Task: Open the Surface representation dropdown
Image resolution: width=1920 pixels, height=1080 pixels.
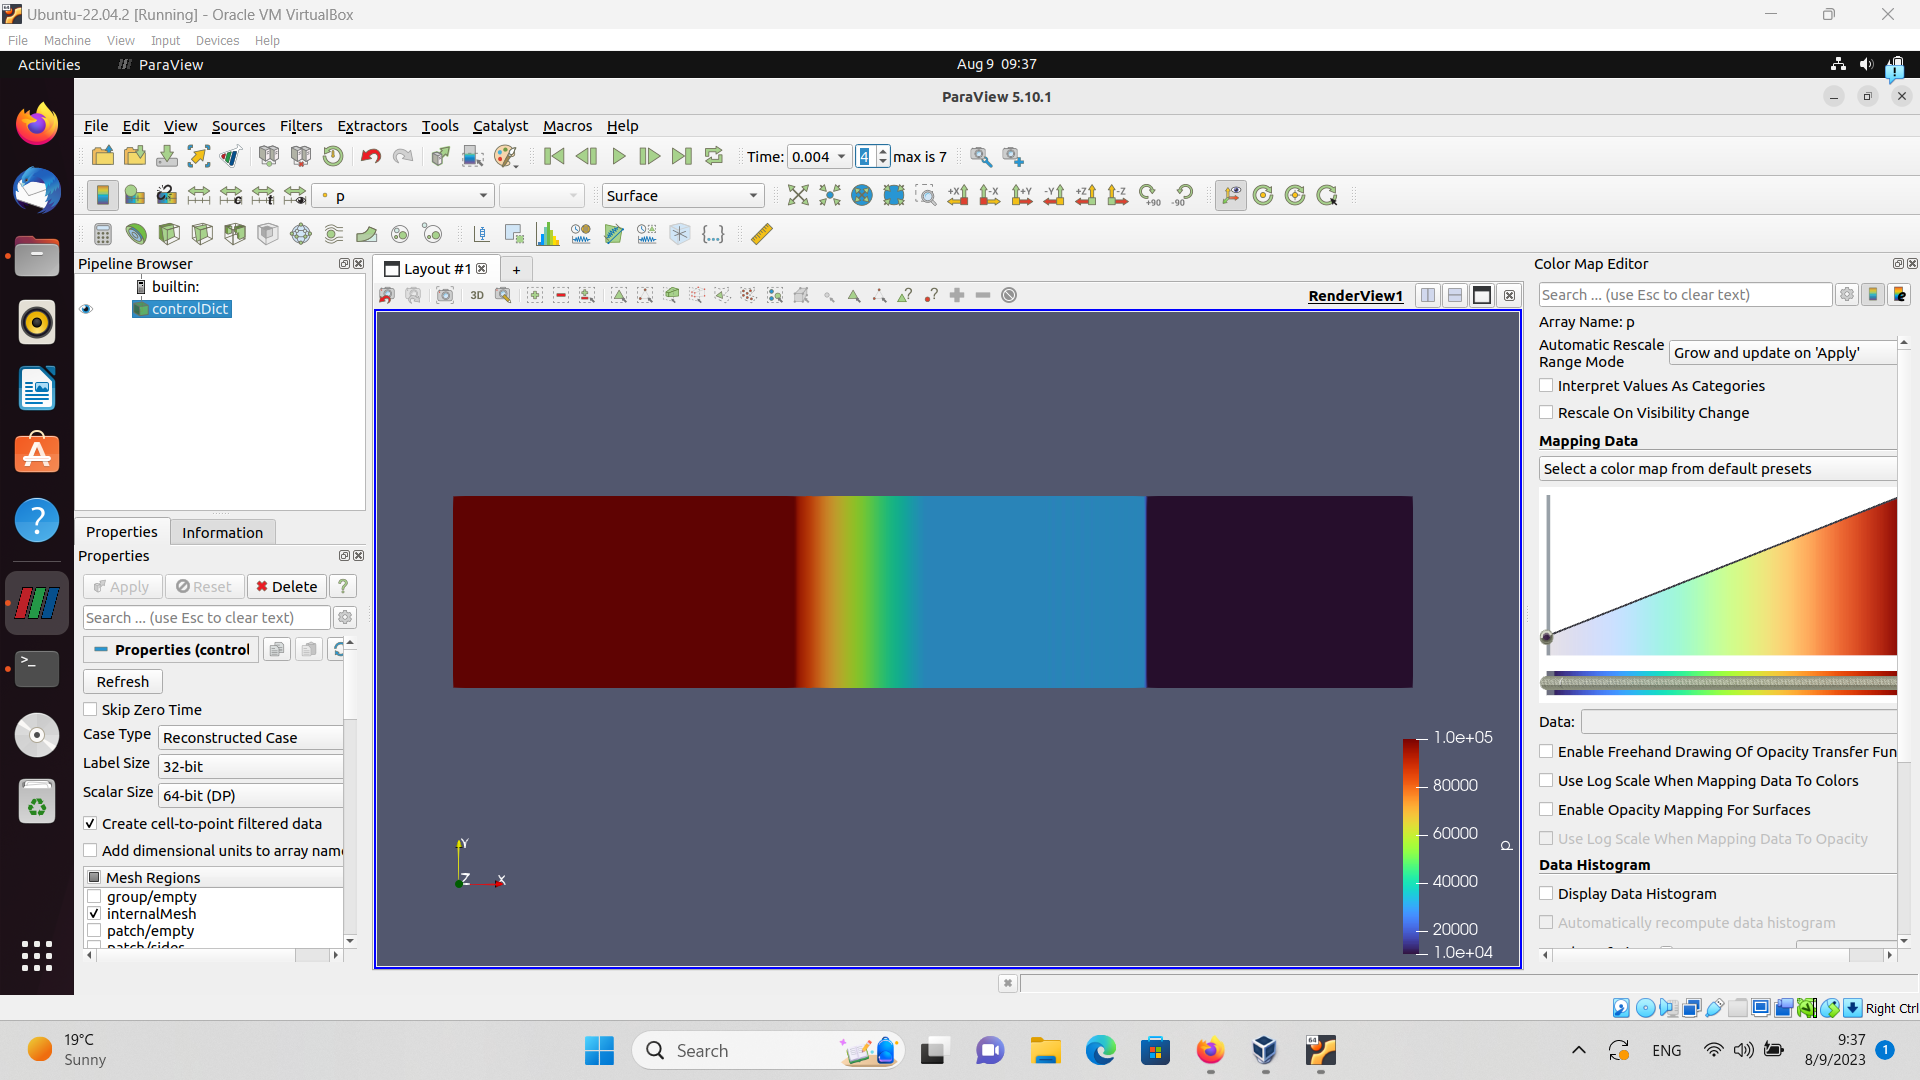Action: [x=682, y=196]
